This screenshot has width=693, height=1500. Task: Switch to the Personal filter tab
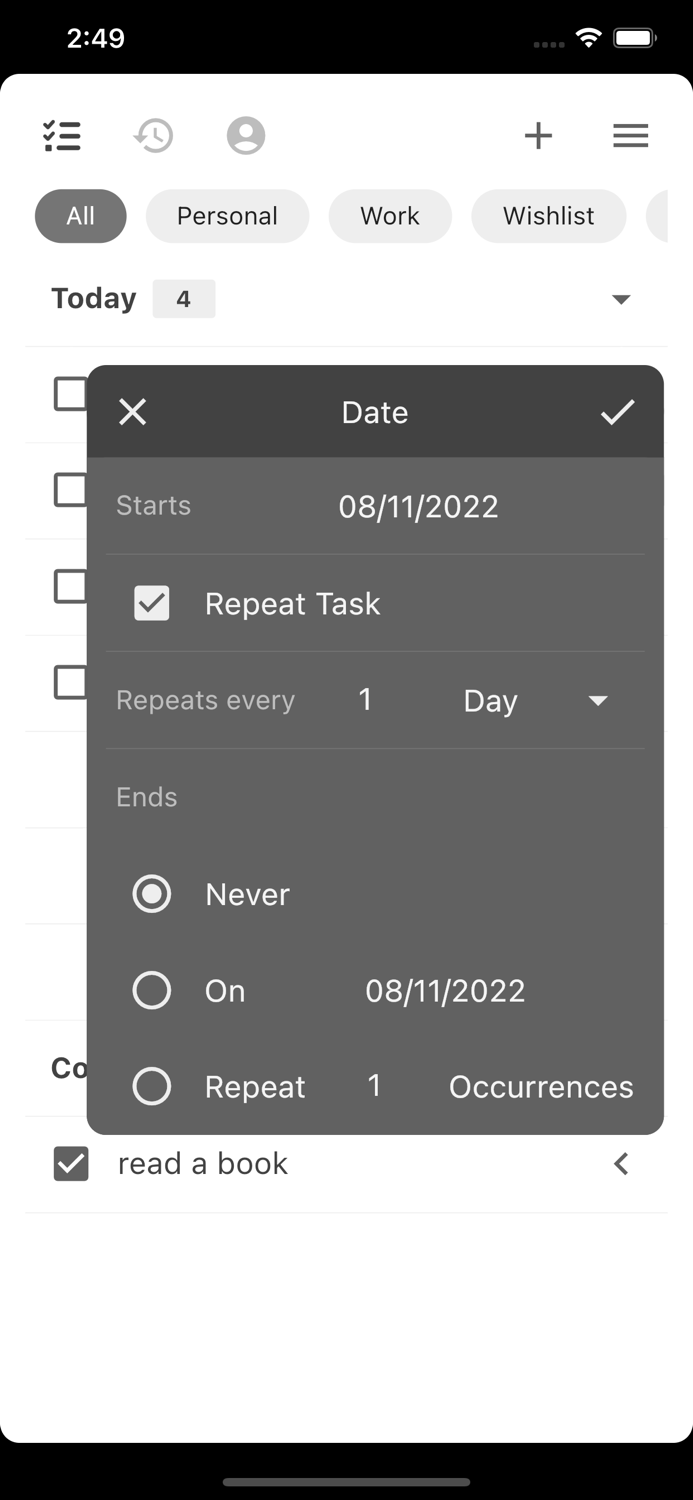coord(227,216)
